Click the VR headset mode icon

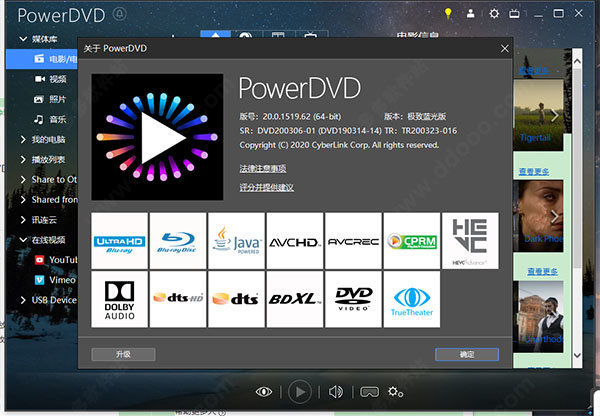coord(369,391)
